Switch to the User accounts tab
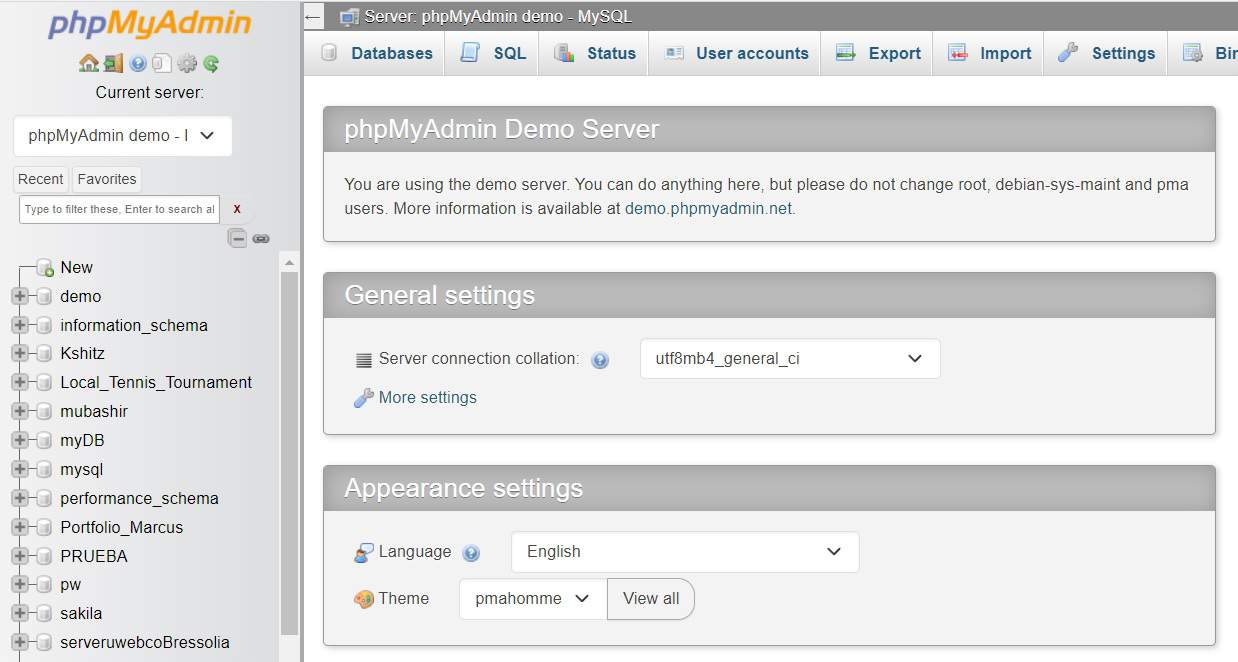1238x662 pixels. [x=736, y=54]
